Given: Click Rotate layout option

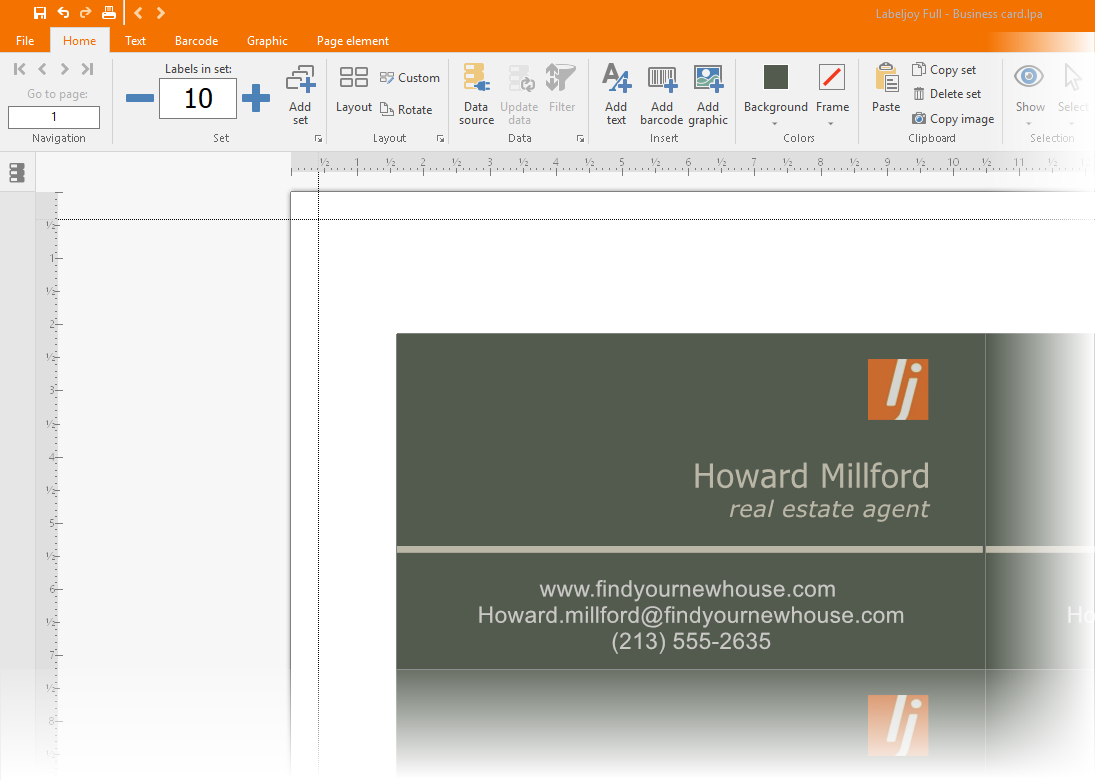Looking at the screenshot, I should [x=406, y=110].
